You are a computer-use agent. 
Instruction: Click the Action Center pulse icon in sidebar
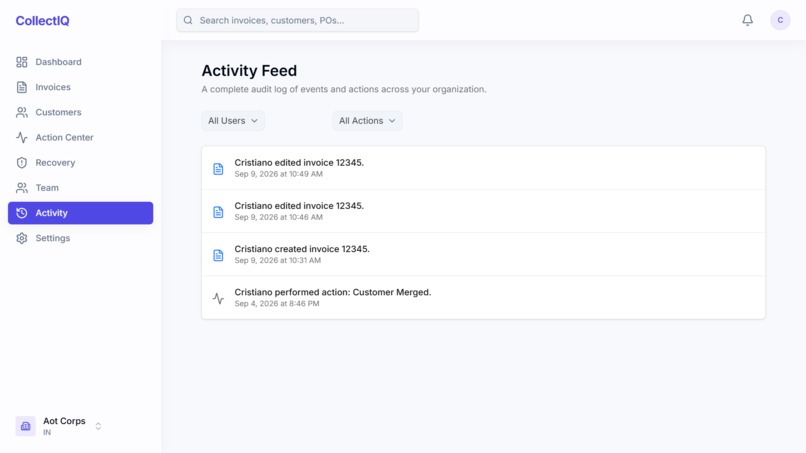[22, 137]
